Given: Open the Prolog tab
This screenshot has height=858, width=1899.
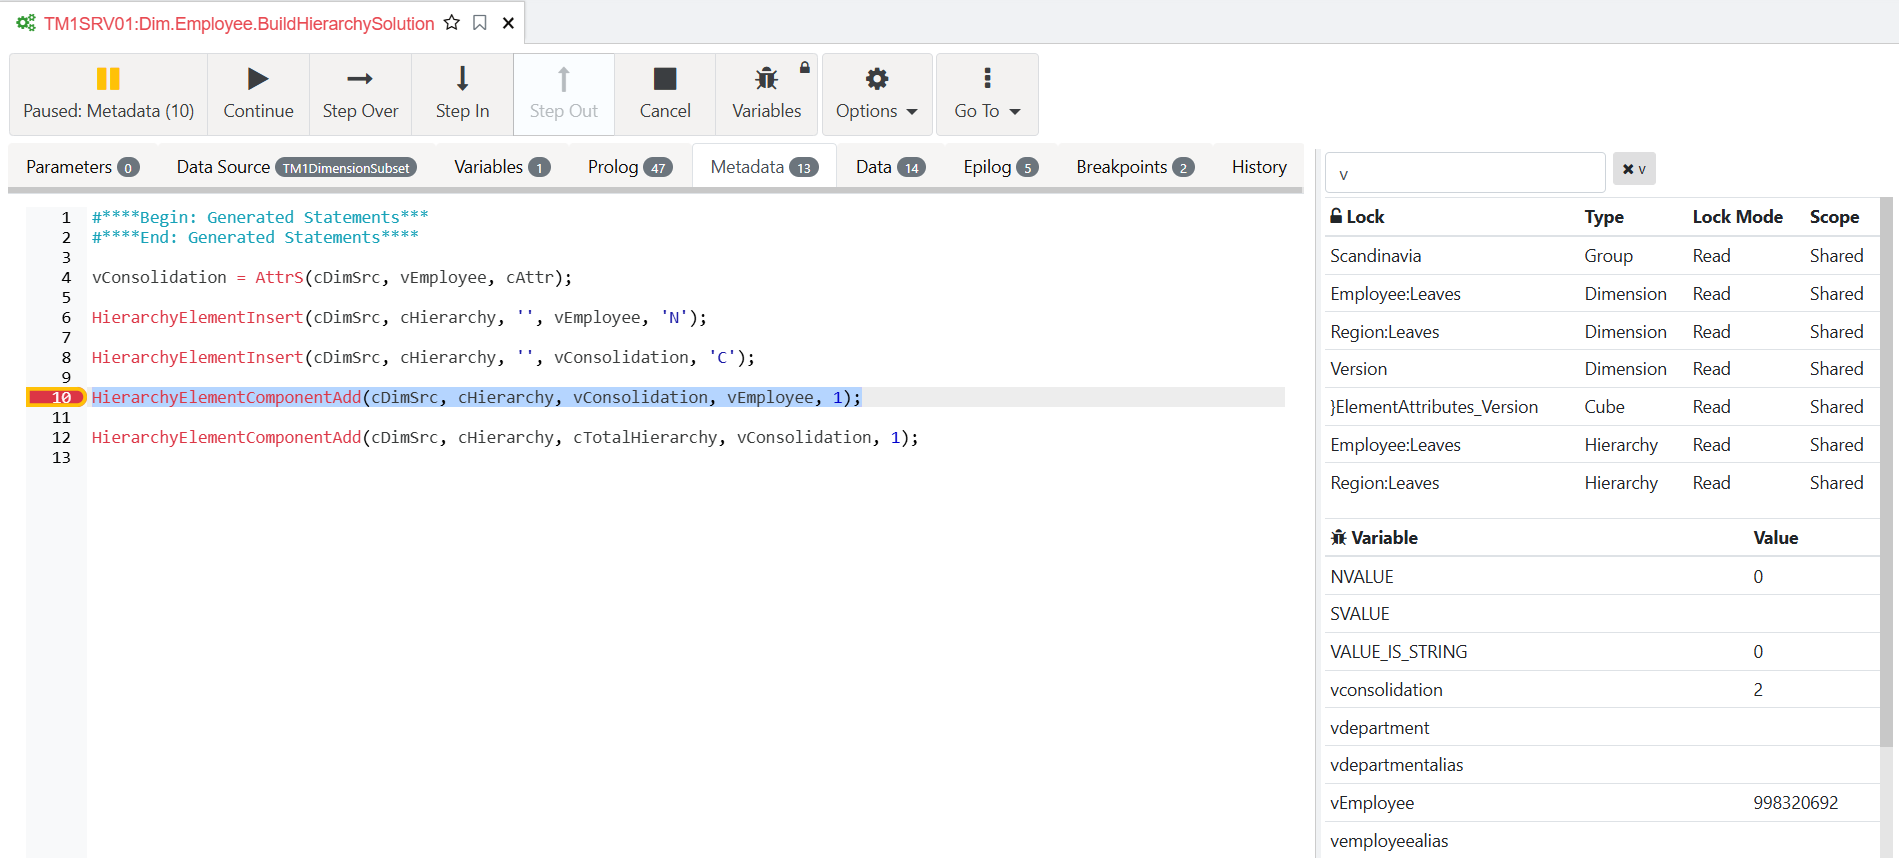Looking at the screenshot, I should tap(630, 167).
